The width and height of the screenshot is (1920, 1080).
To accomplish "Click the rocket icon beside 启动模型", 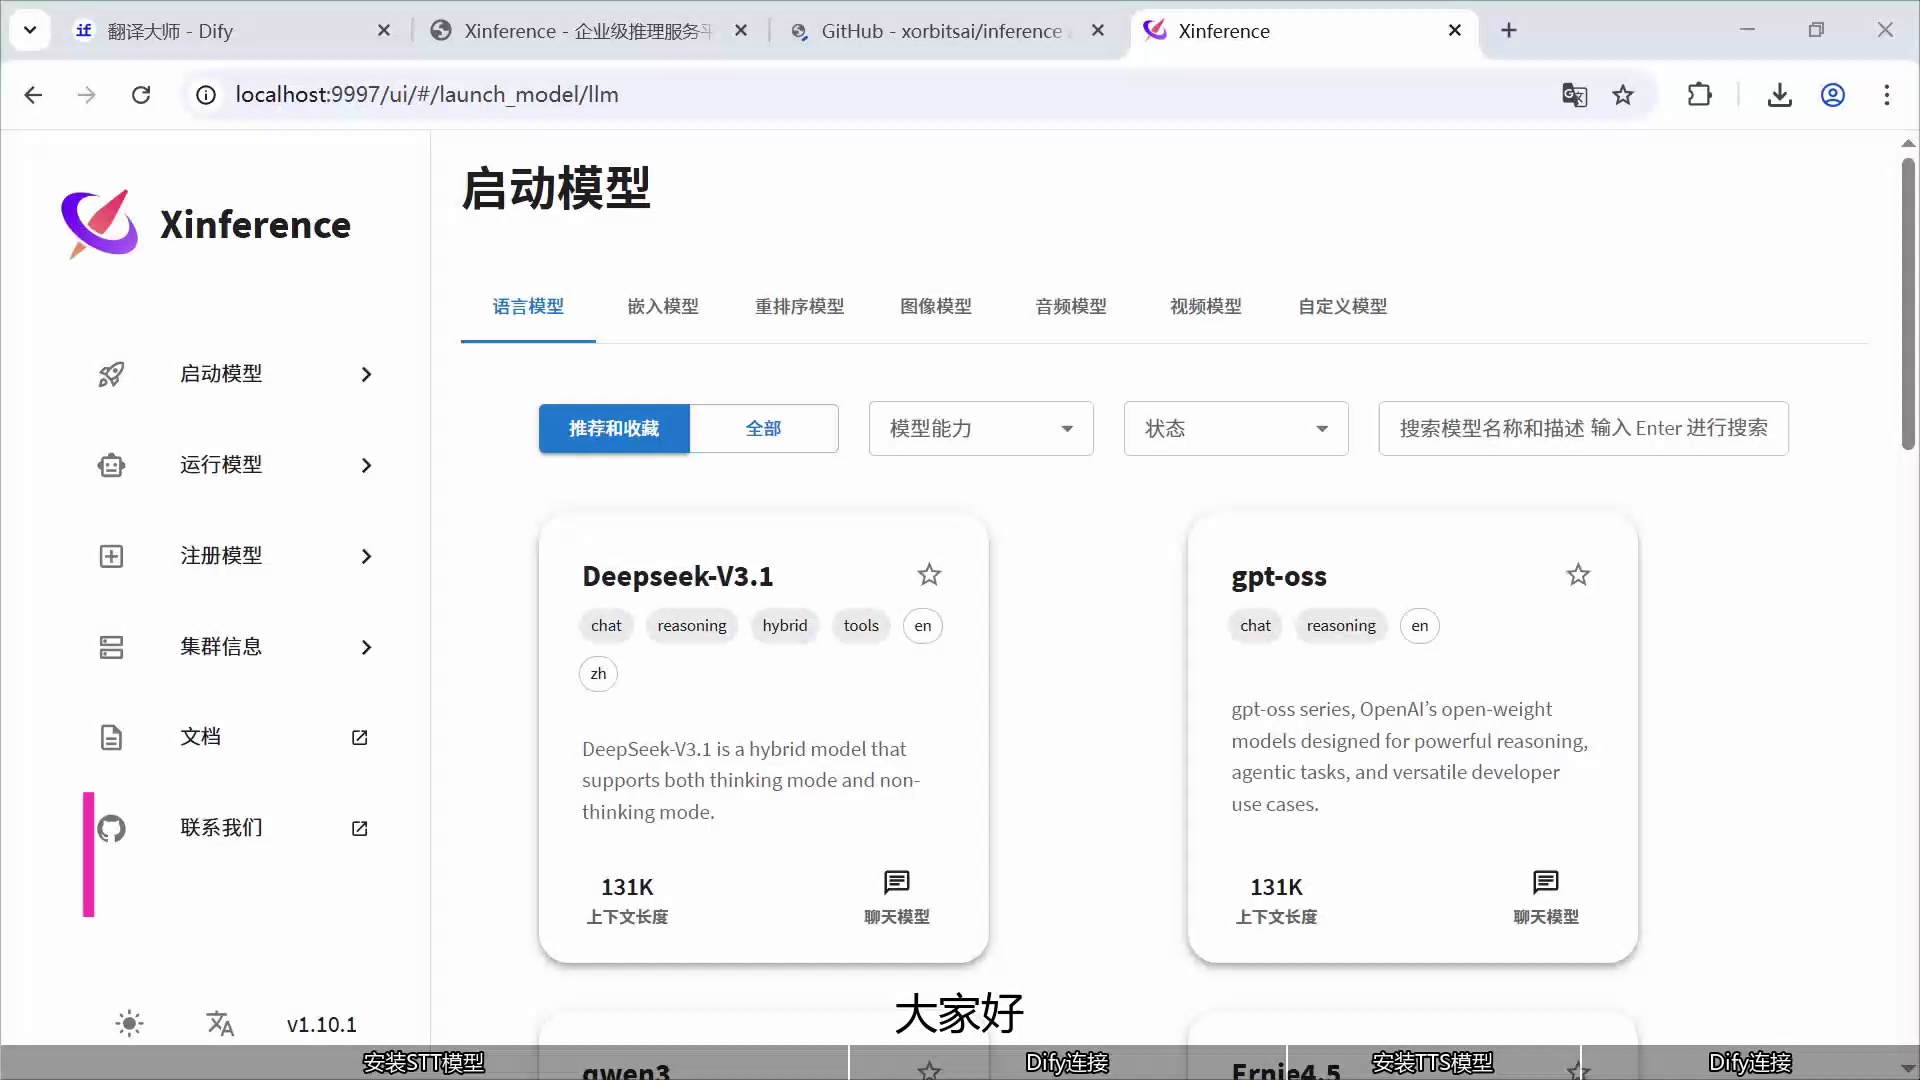I will pyautogui.click(x=111, y=374).
